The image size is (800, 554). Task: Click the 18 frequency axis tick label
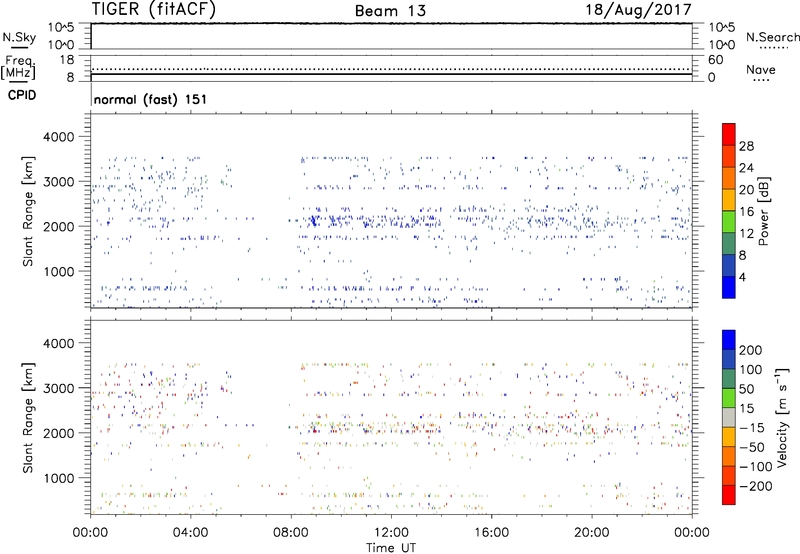(67, 60)
